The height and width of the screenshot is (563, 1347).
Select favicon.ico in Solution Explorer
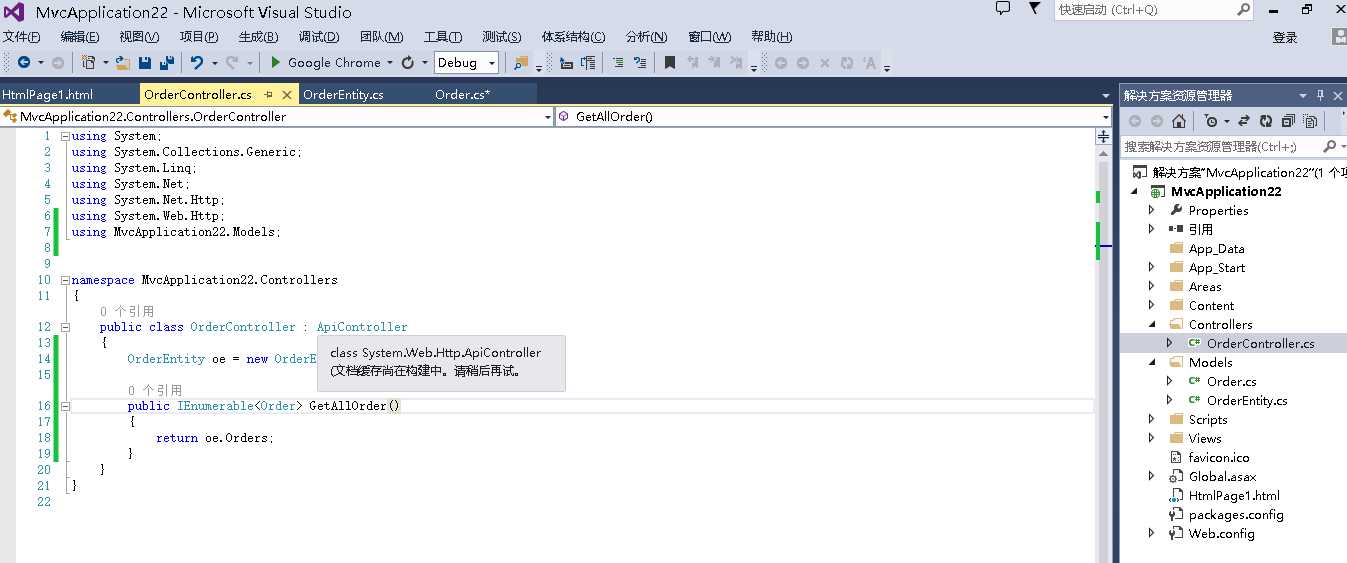1219,458
